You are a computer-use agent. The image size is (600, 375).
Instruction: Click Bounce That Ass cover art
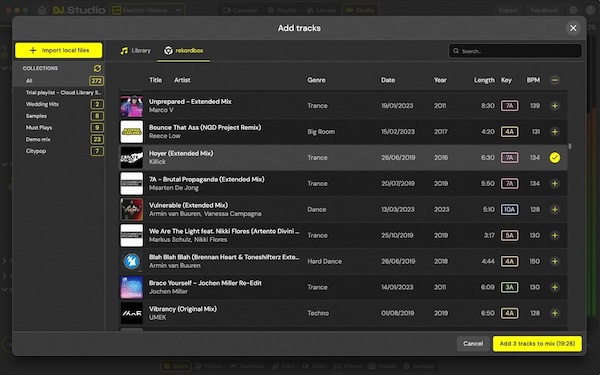coord(132,132)
